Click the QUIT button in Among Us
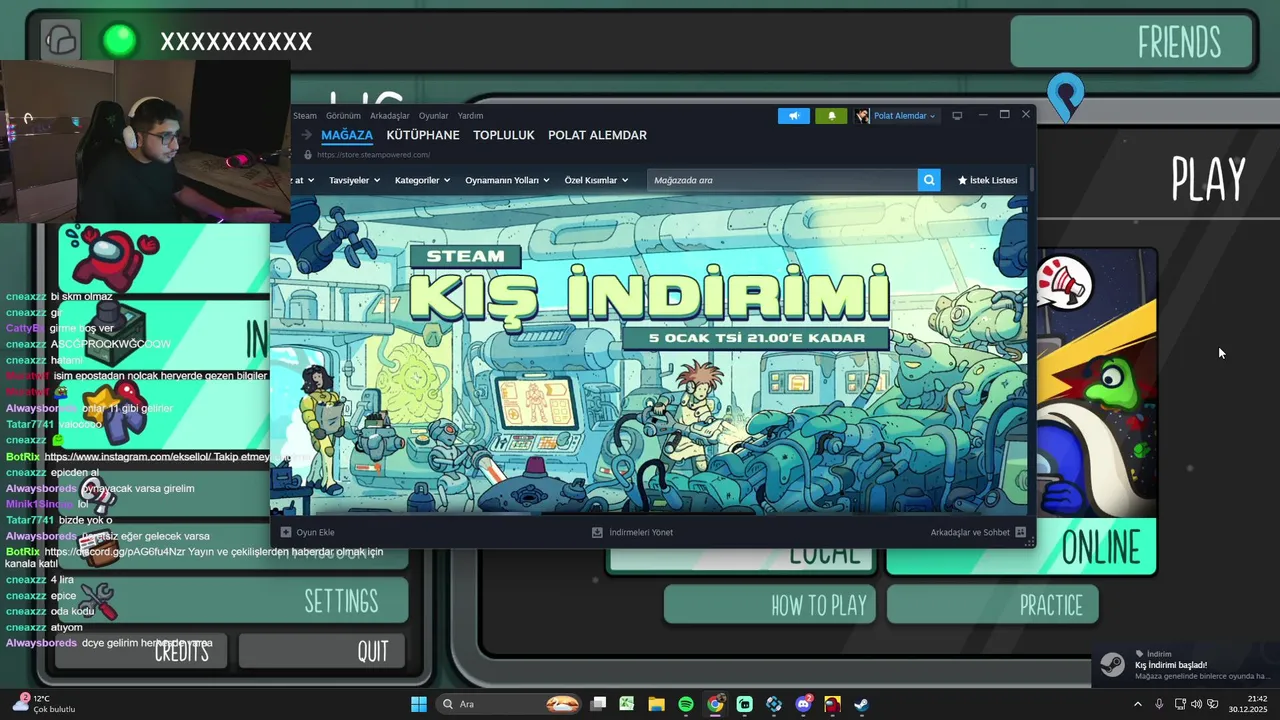The width and height of the screenshot is (1280, 720). point(322,651)
